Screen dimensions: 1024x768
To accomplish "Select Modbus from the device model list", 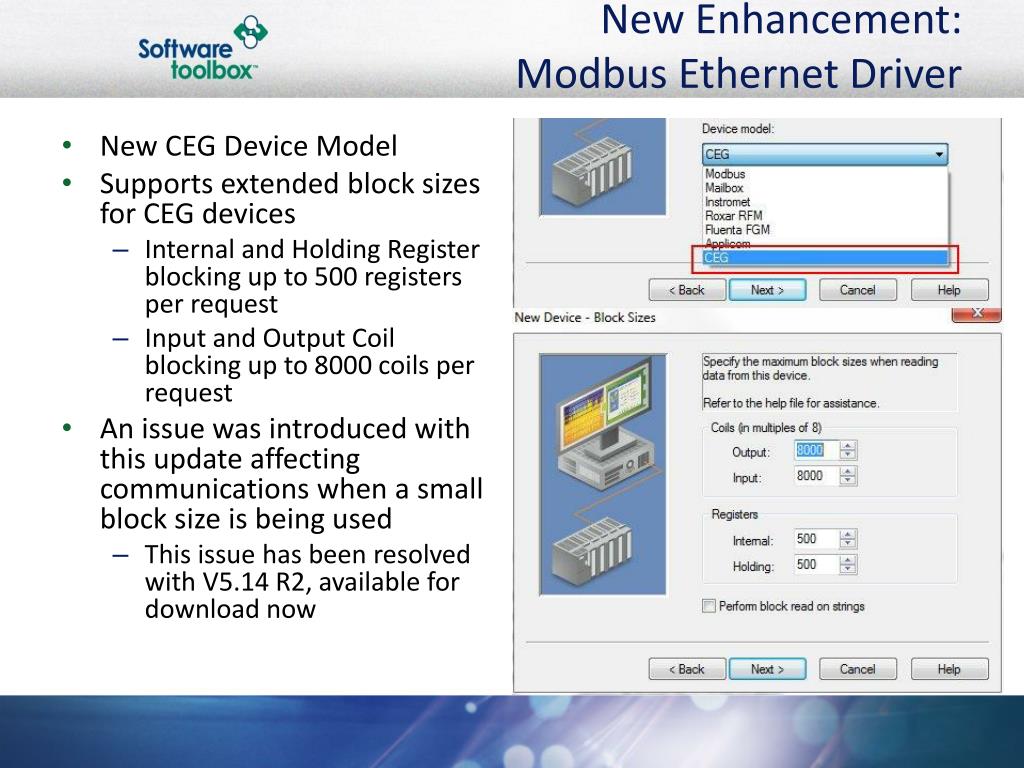I will (725, 174).
